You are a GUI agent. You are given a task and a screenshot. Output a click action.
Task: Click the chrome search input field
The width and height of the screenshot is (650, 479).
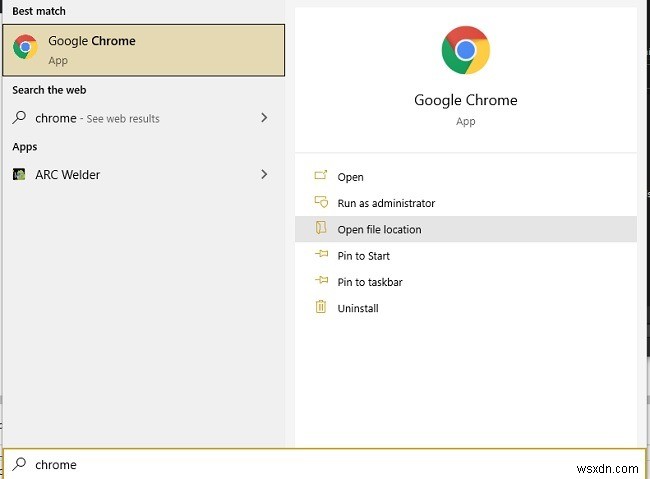click(x=325, y=464)
